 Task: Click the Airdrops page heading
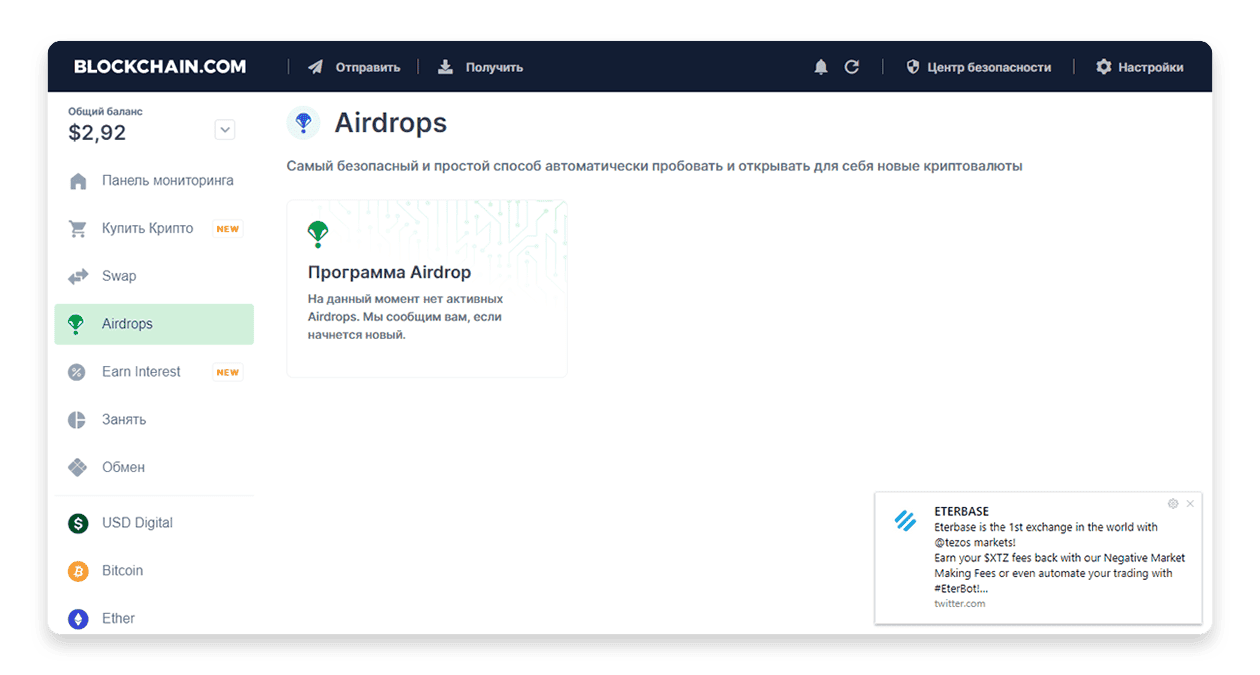[x=391, y=123]
